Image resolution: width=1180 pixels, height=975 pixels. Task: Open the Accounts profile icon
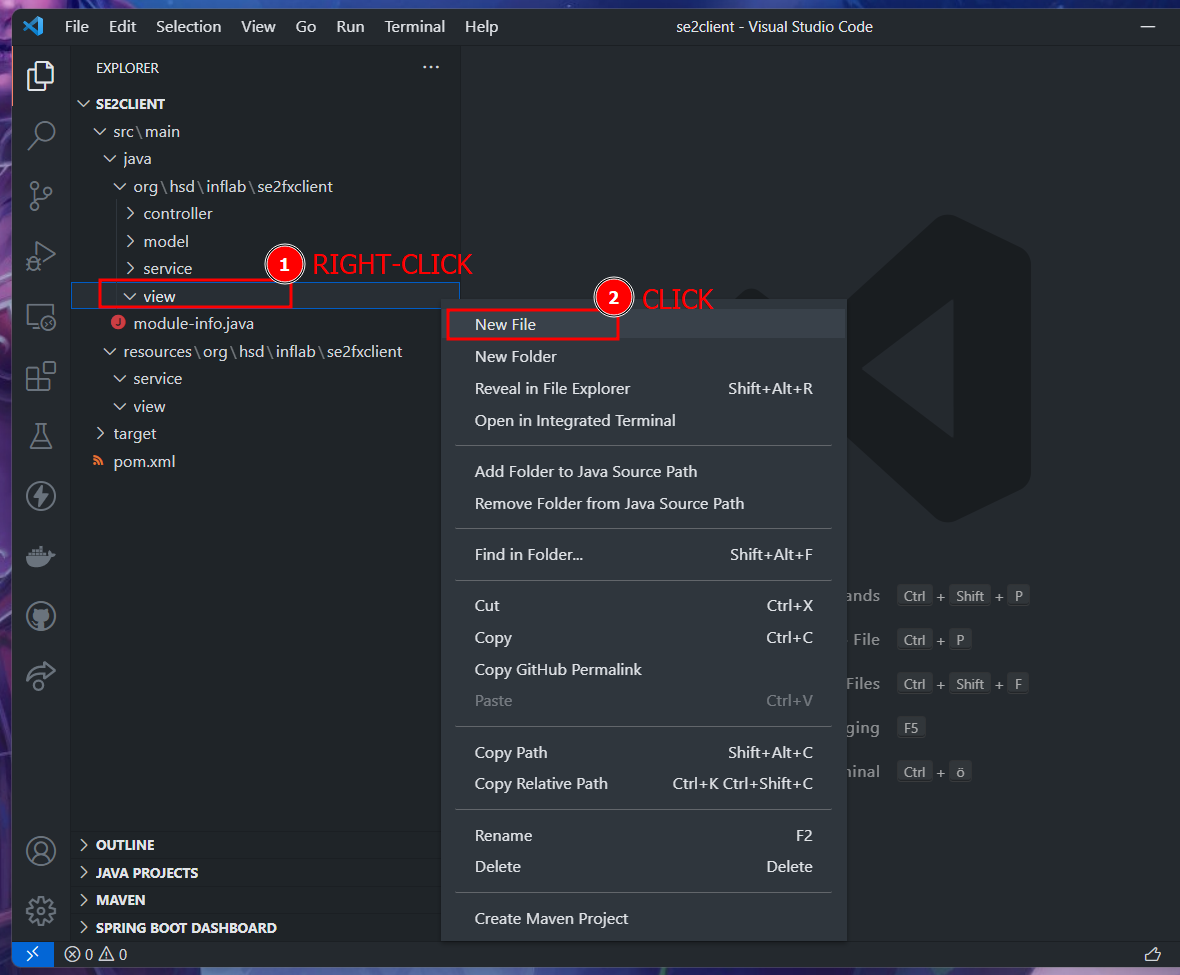(x=41, y=851)
